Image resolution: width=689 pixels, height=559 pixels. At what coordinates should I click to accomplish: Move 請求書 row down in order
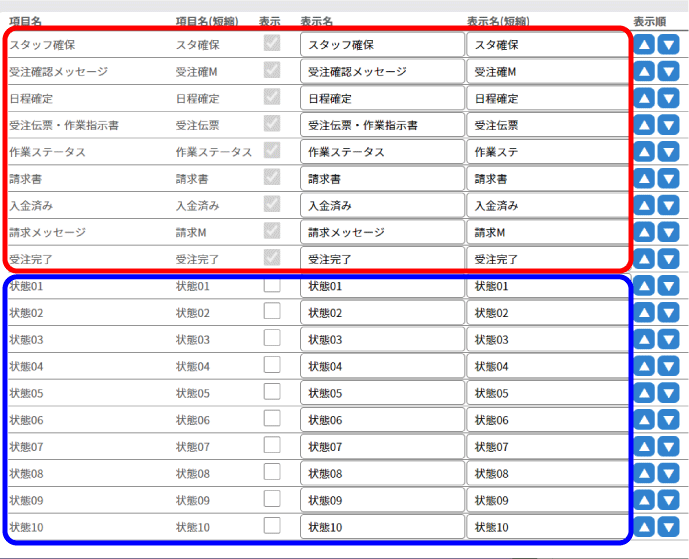668,179
